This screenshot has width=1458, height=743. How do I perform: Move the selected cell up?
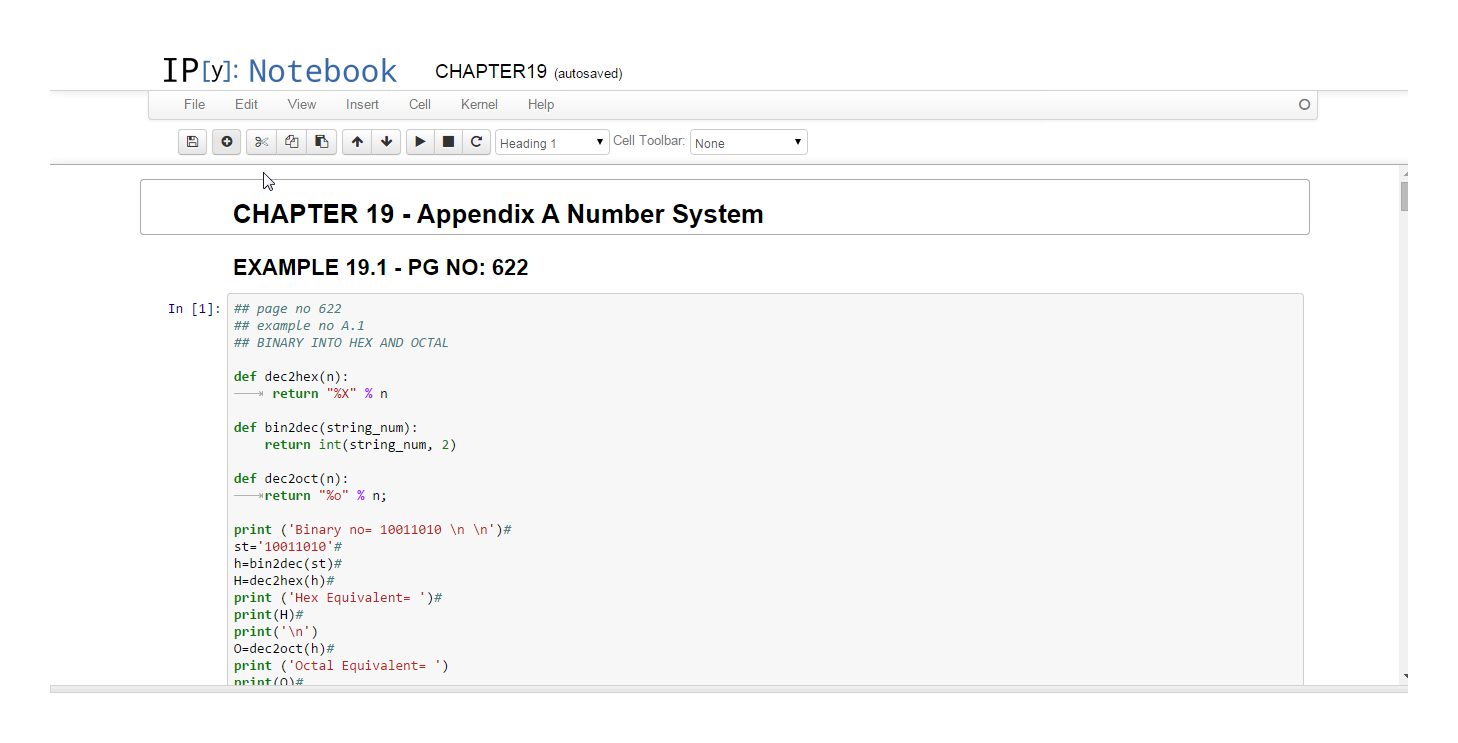point(357,142)
